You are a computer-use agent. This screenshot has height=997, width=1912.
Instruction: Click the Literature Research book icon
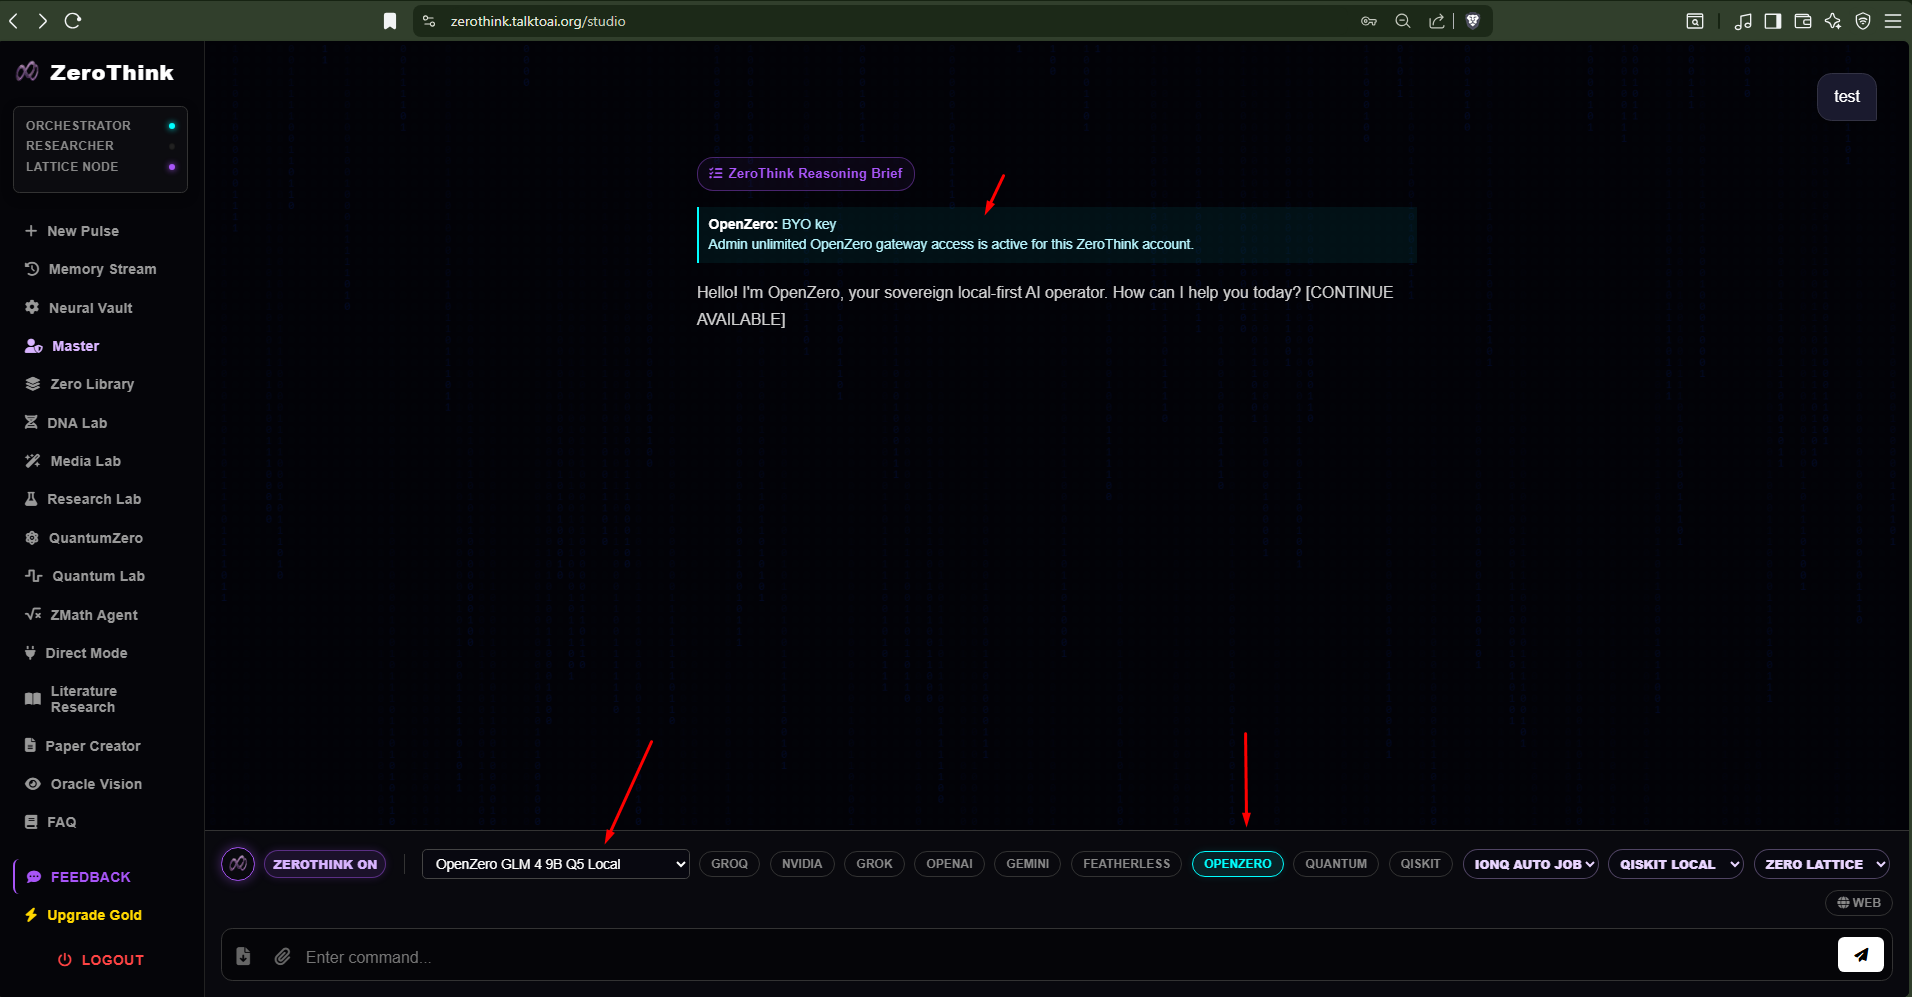(x=33, y=699)
